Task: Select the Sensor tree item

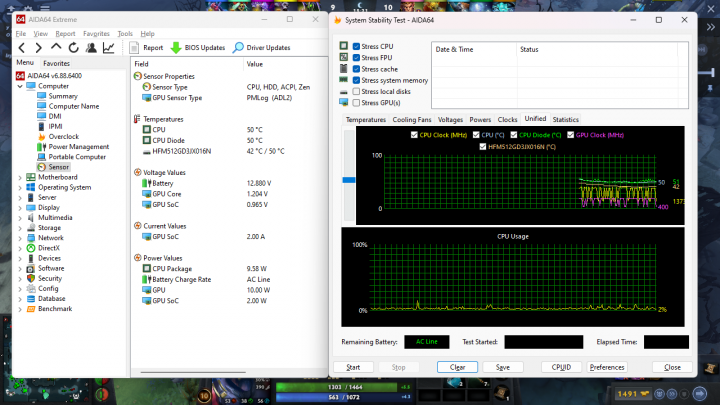Action: 58,167
